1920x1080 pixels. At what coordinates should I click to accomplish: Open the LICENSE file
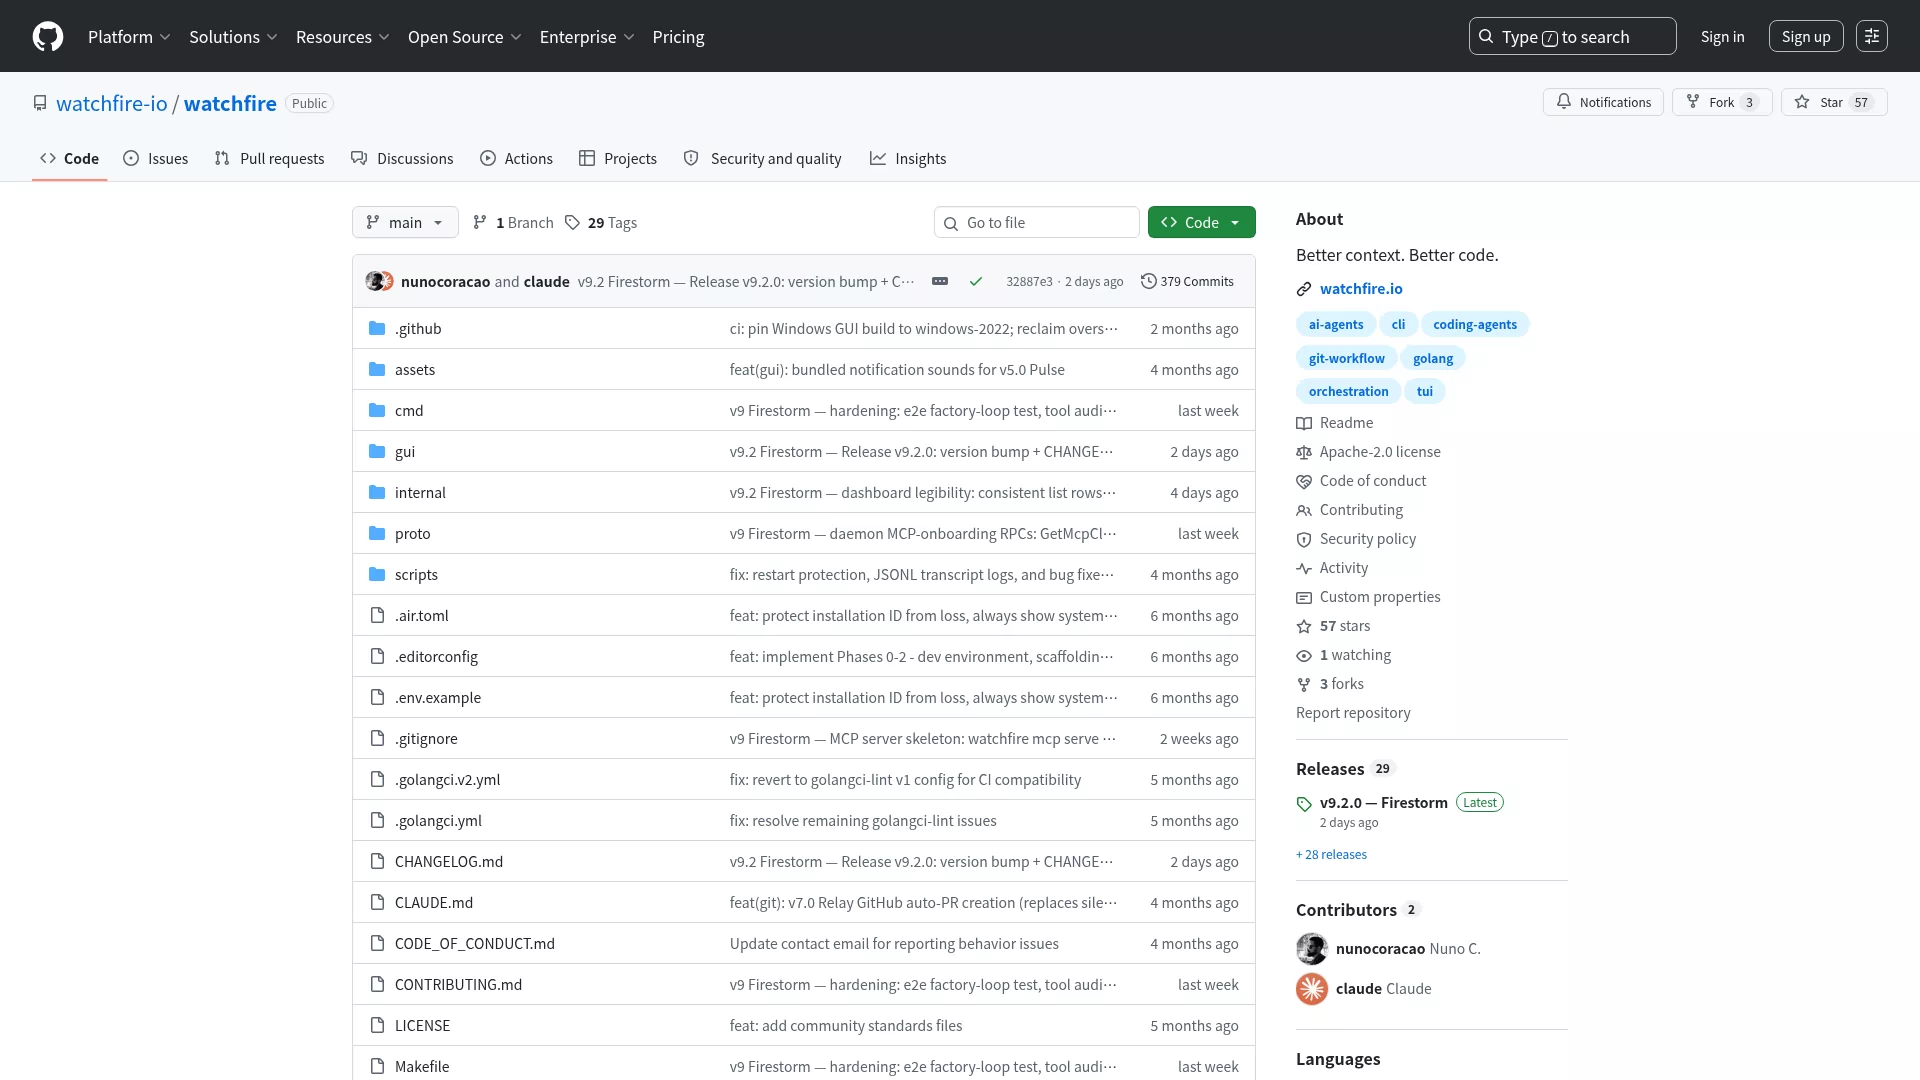[x=423, y=1026]
